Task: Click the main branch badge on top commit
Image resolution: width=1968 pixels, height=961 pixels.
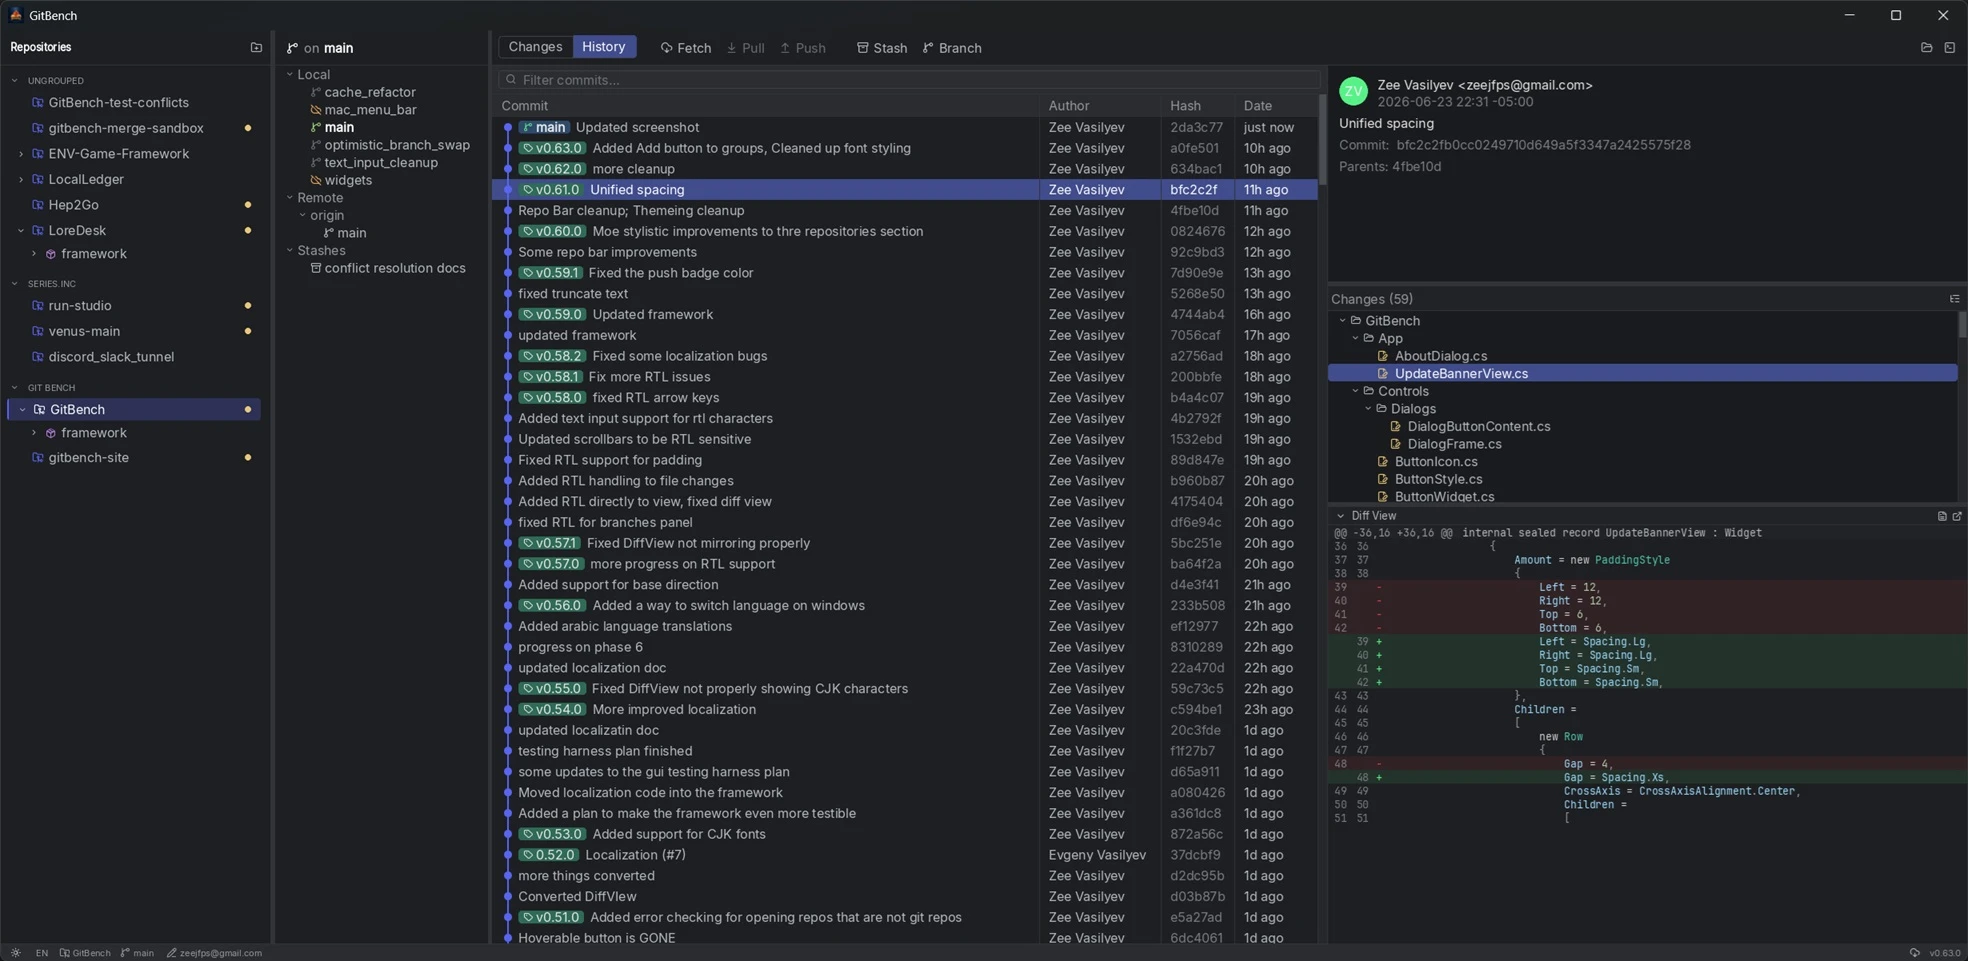Action: point(544,127)
